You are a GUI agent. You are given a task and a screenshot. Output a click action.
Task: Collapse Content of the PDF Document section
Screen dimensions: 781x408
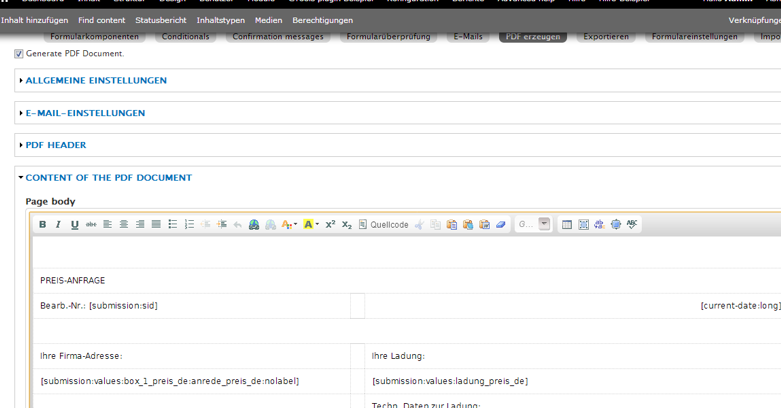(108, 178)
